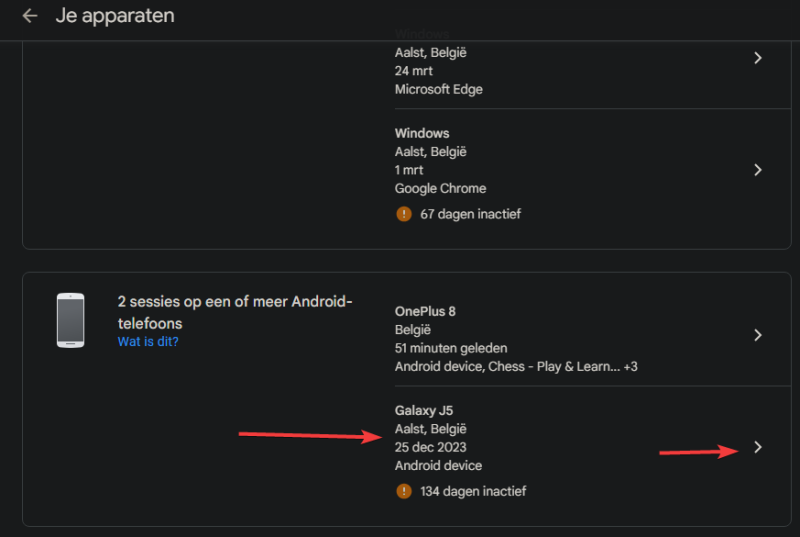Click '51 minuten geleden' activity text
This screenshot has width=800, height=537.
[x=451, y=348]
